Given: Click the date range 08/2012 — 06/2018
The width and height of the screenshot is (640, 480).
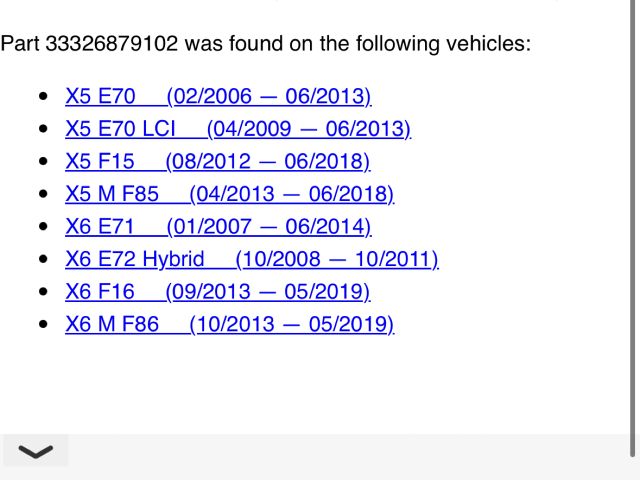Looking at the screenshot, I should point(268,162).
